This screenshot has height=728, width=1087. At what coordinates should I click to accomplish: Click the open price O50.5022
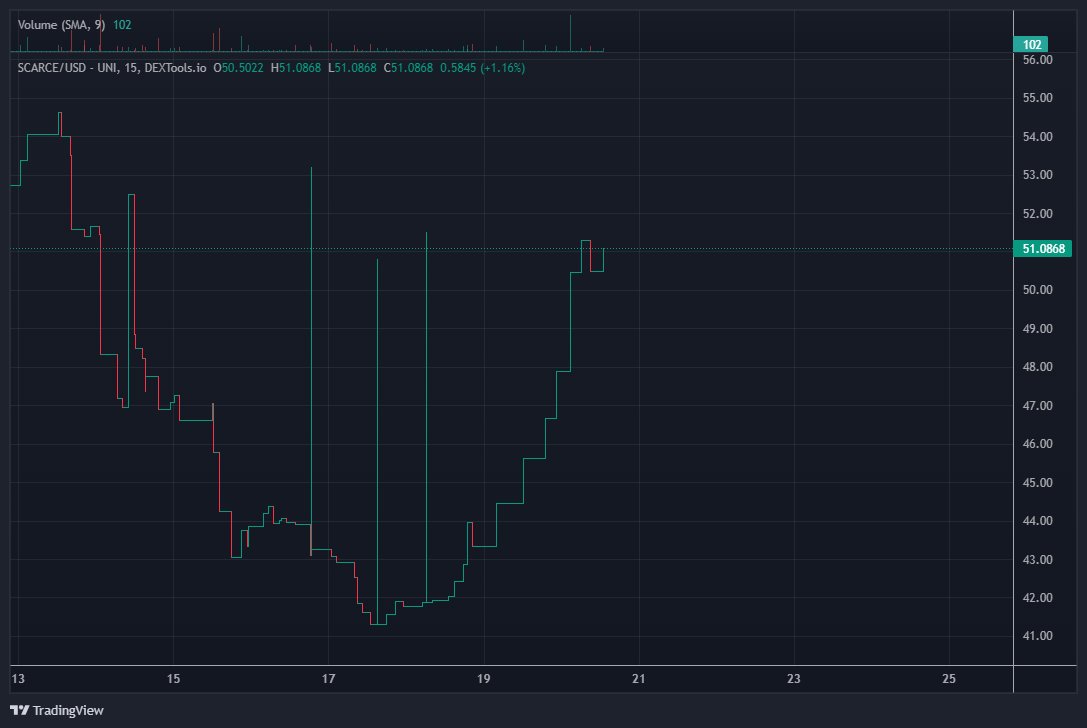[237, 68]
